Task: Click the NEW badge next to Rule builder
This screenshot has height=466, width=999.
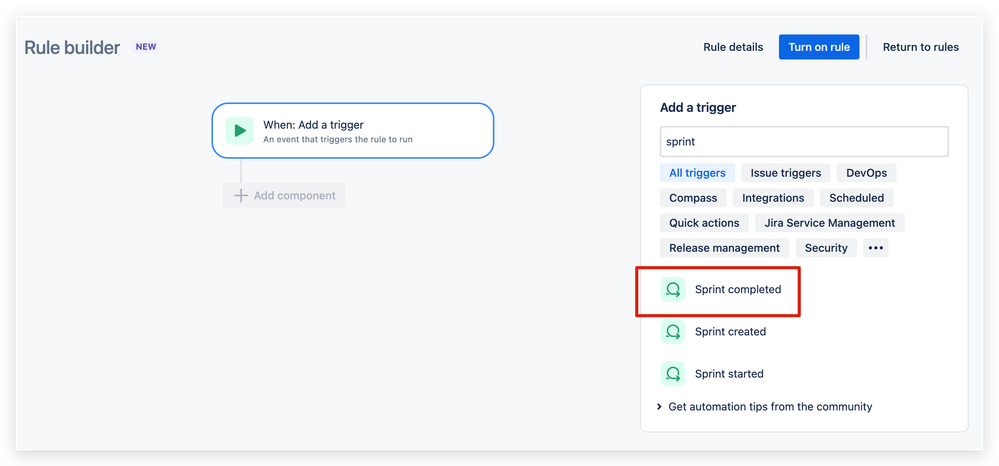Action: point(146,47)
